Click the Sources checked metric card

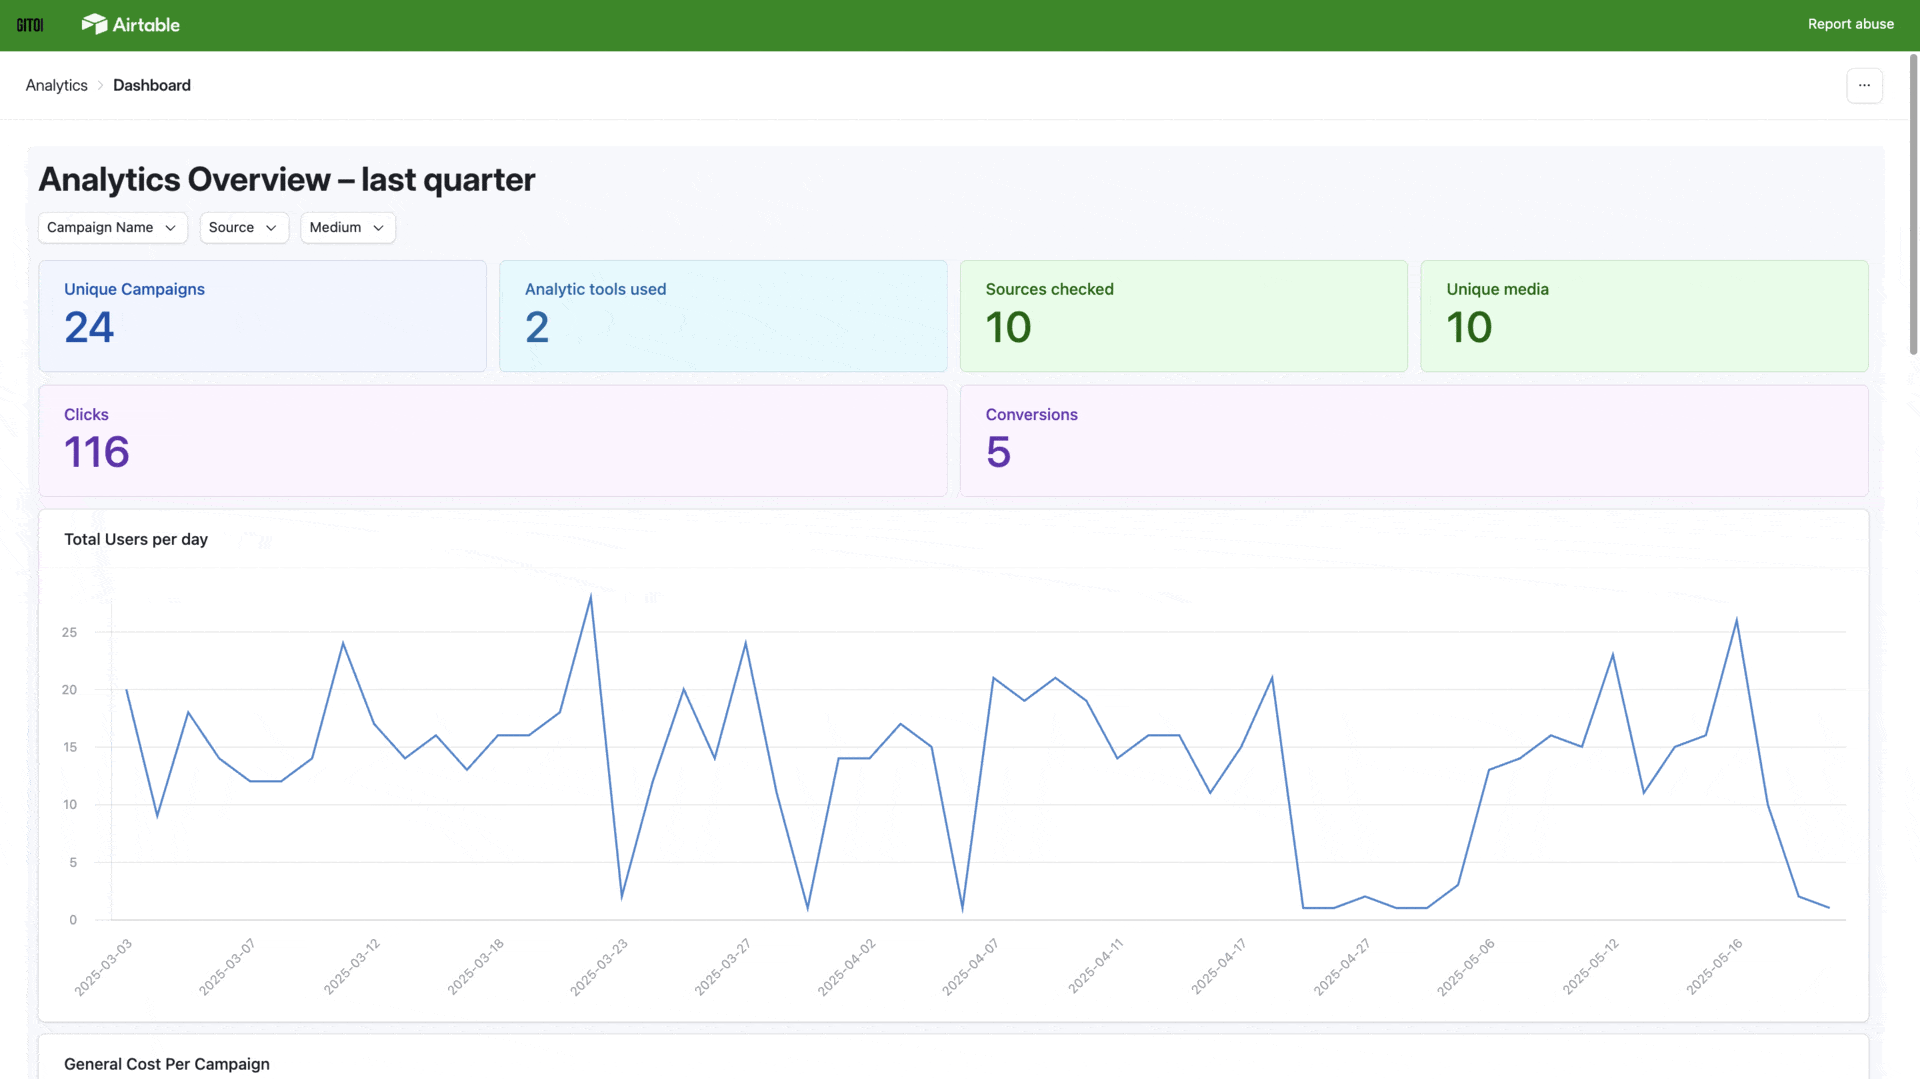1183,315
